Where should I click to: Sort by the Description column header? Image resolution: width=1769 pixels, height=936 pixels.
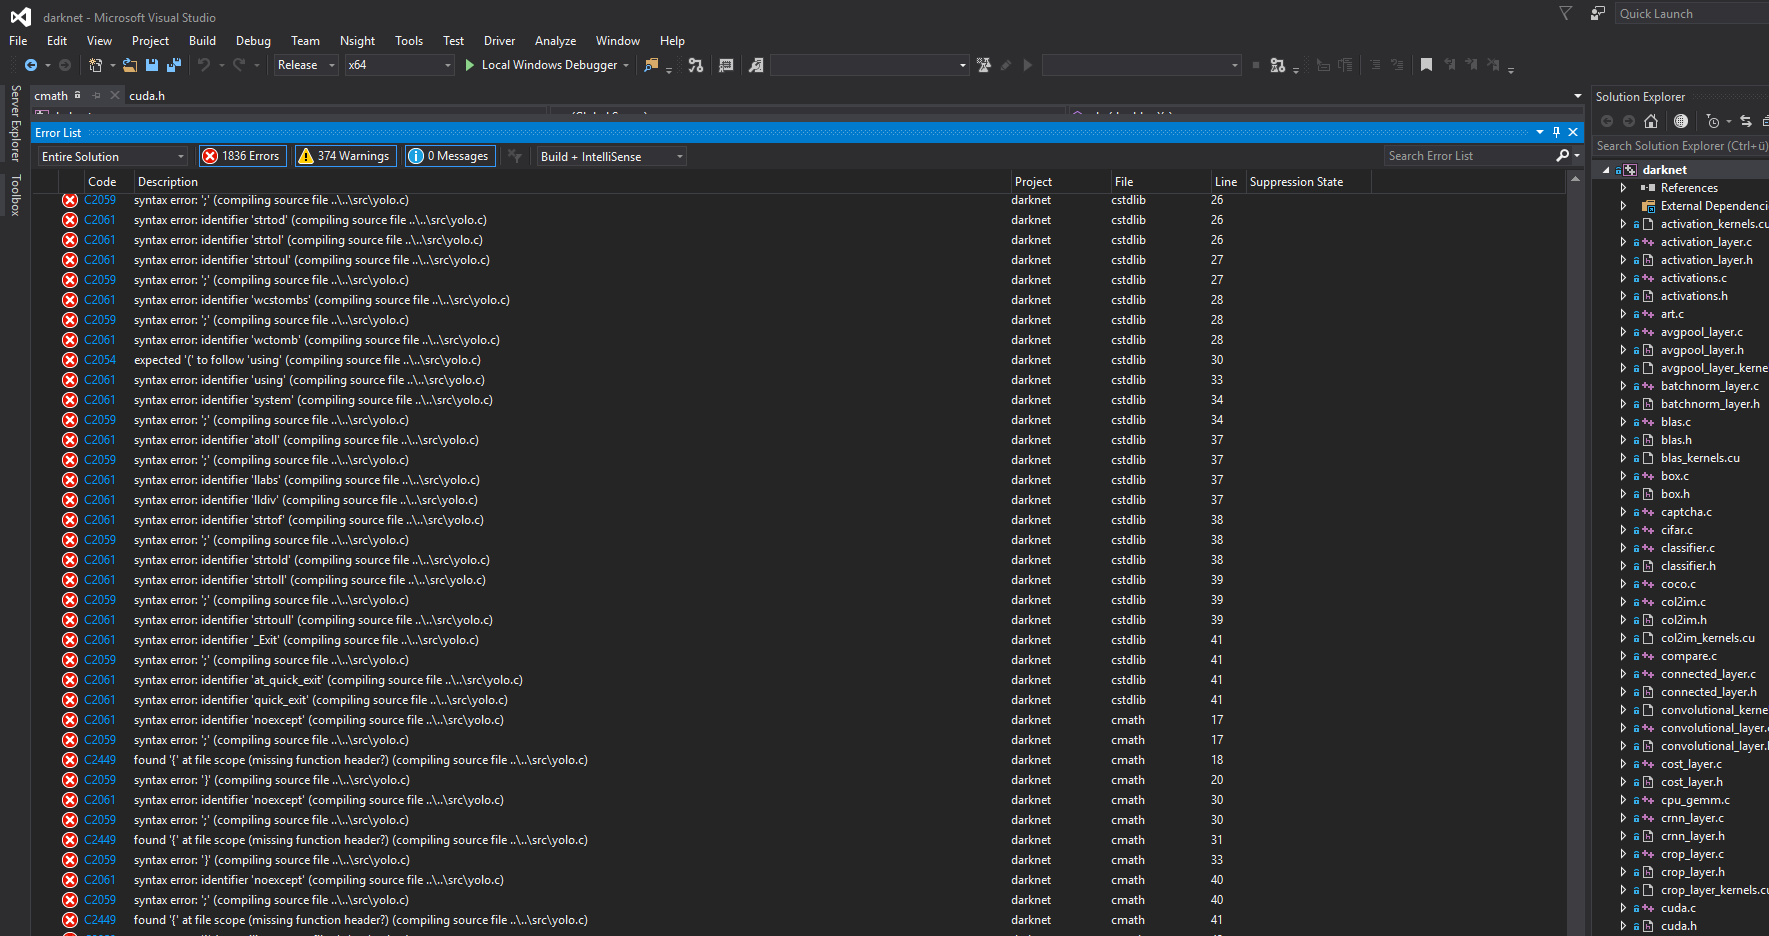pyautogui.click(x=168, y=182)
